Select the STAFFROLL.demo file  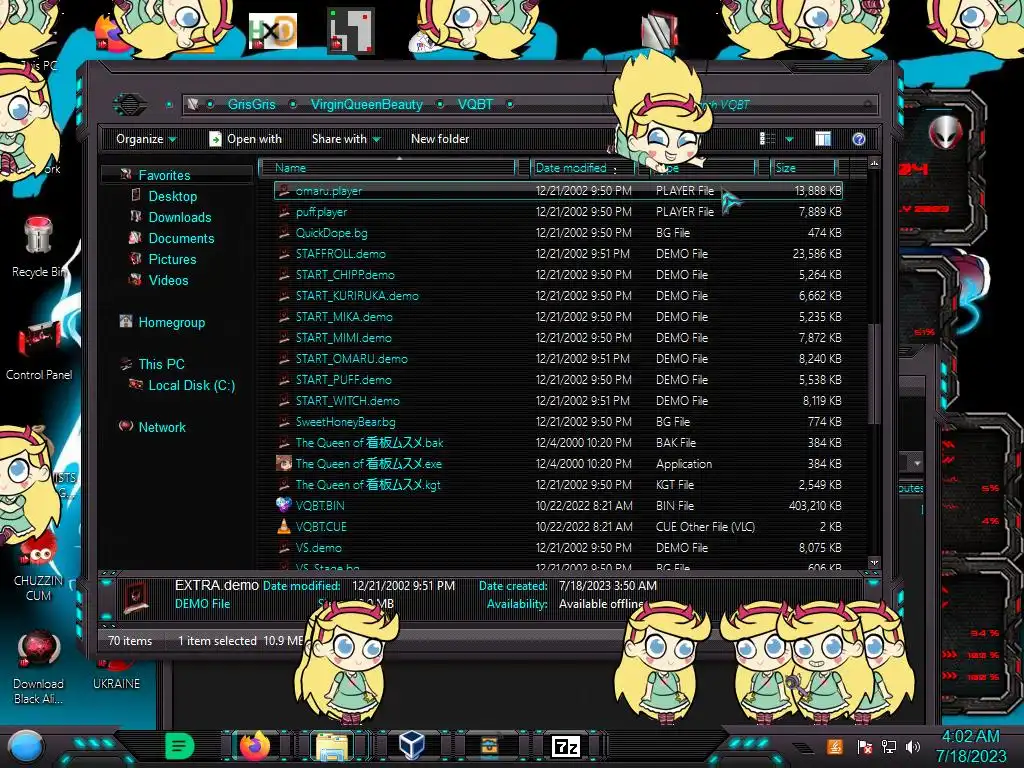tap(558, 253)
